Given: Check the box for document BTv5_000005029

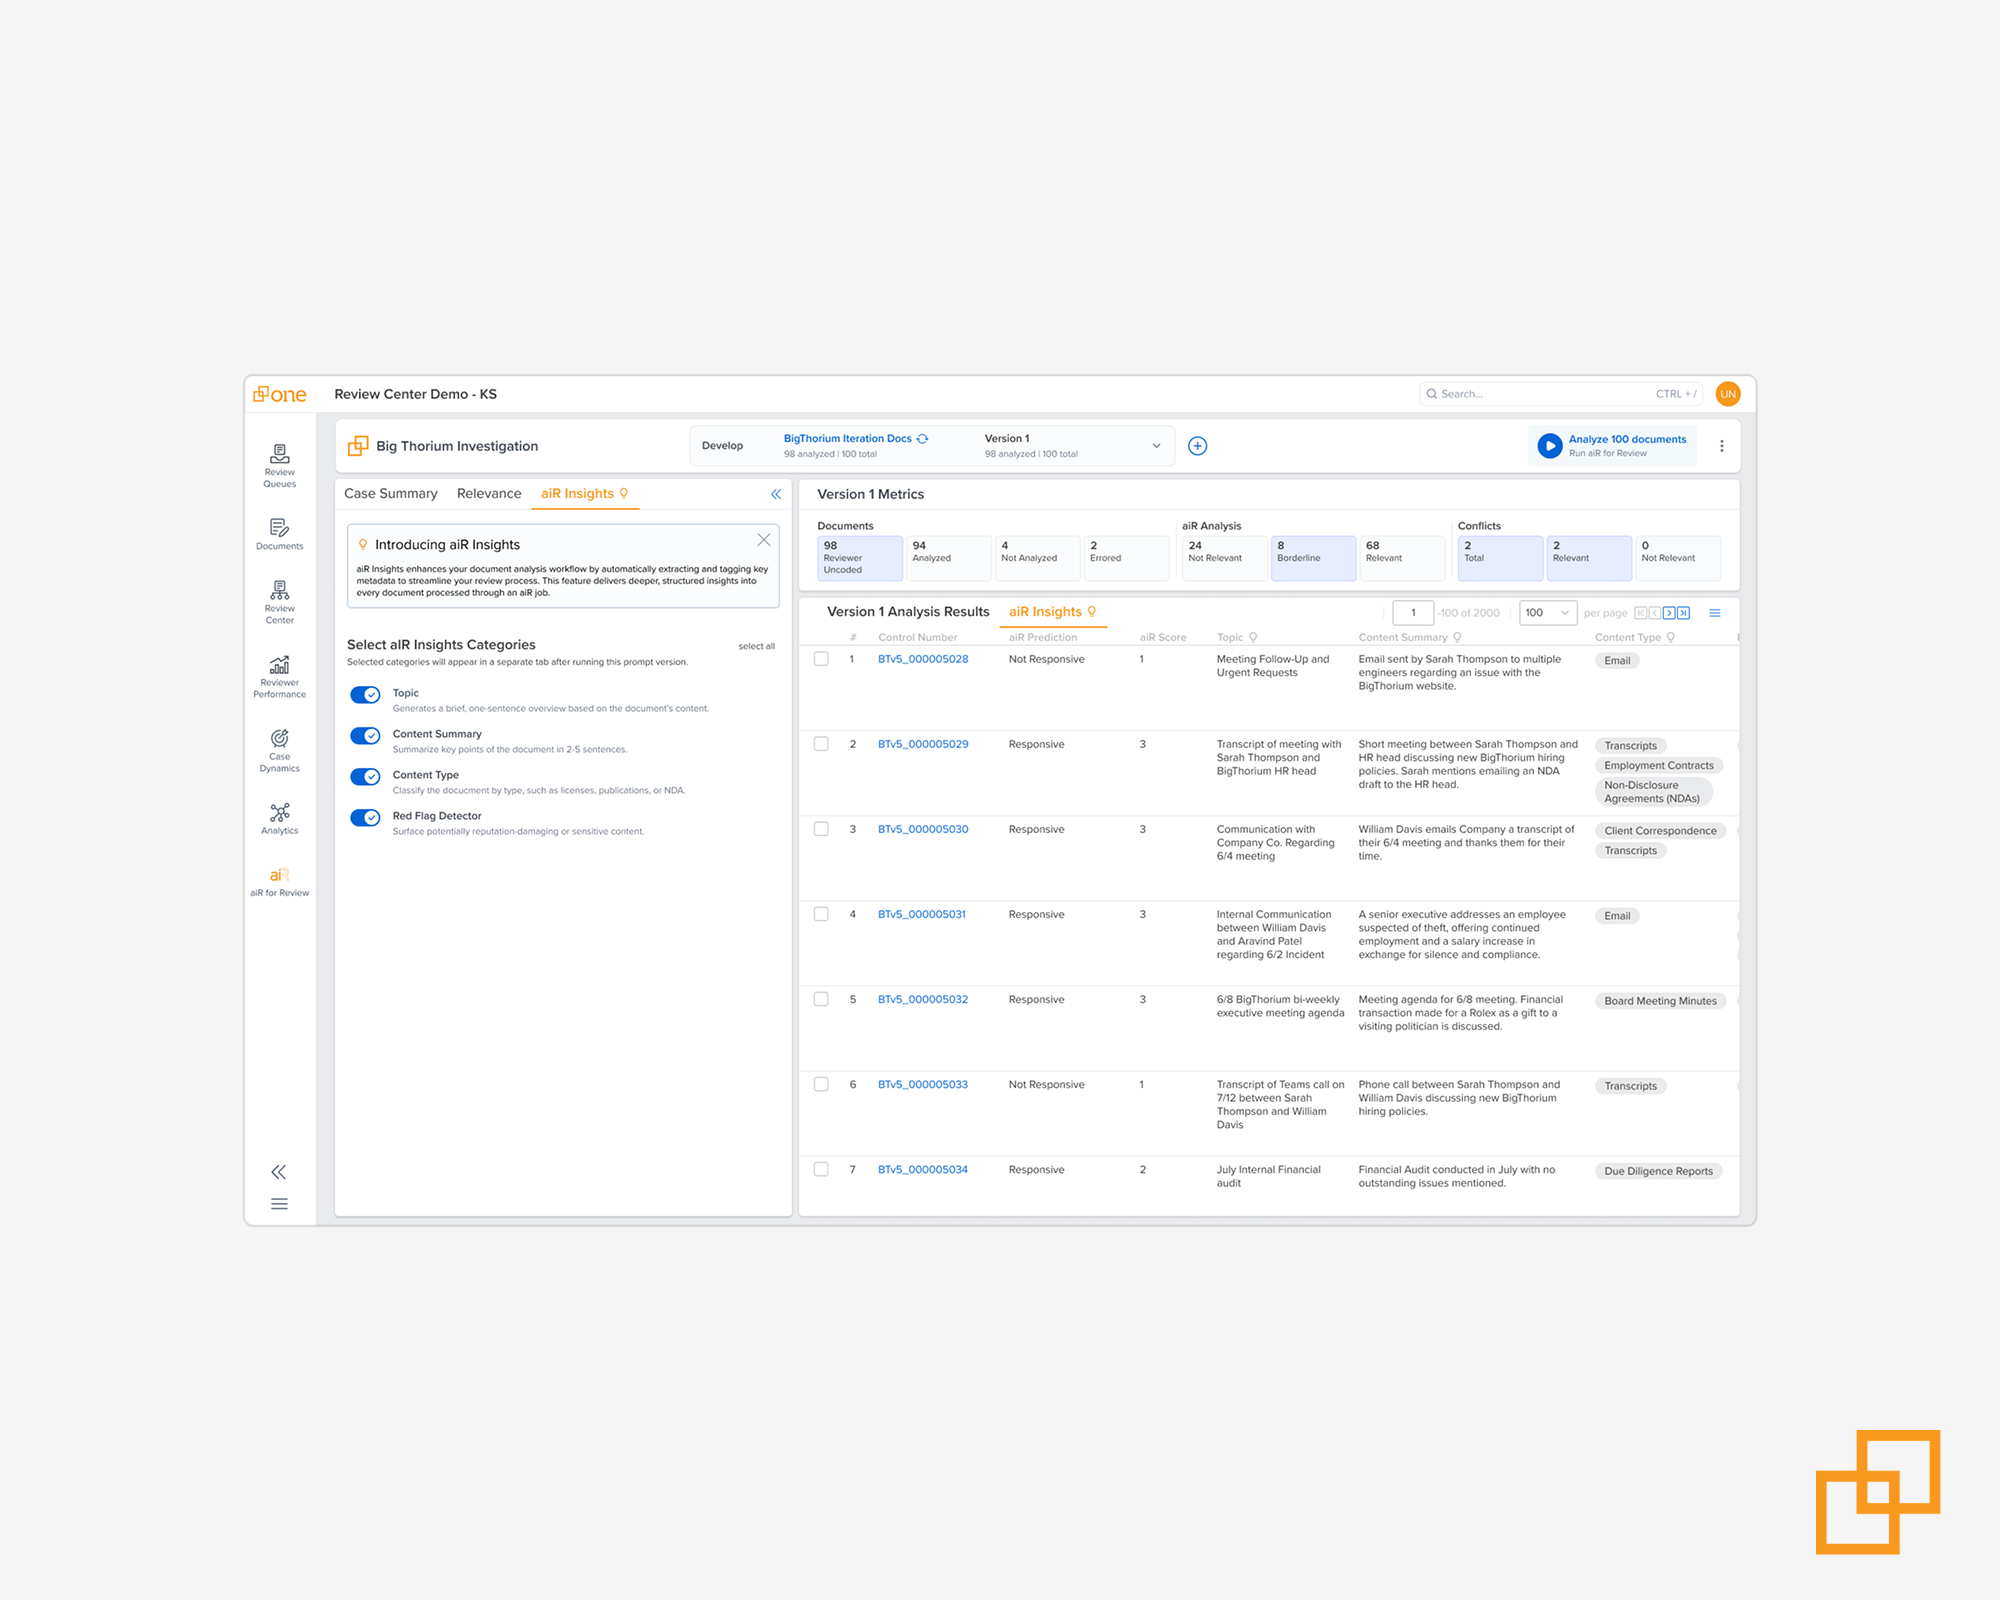Looking at the screenshot, I should (821, 744).
